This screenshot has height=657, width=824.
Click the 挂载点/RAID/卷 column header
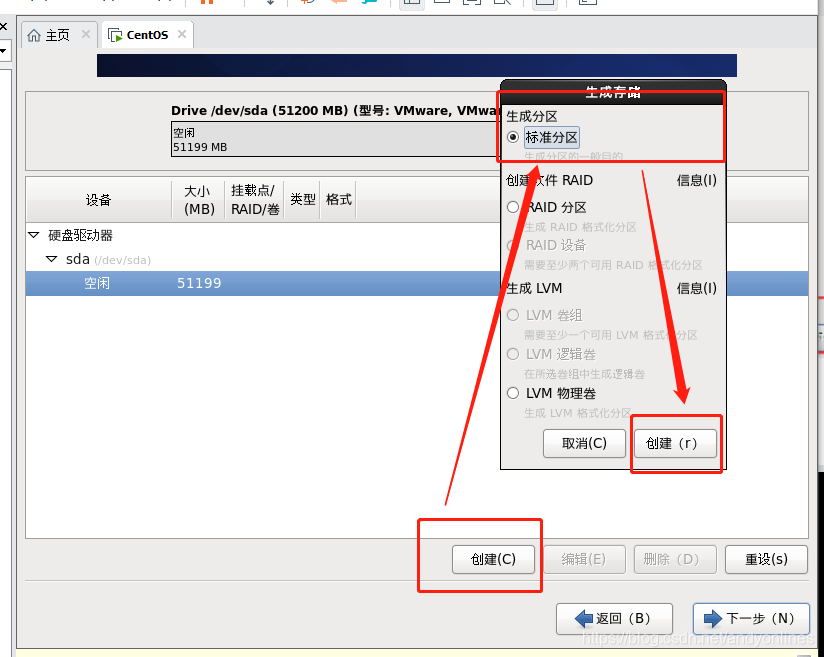coord(255,200)
